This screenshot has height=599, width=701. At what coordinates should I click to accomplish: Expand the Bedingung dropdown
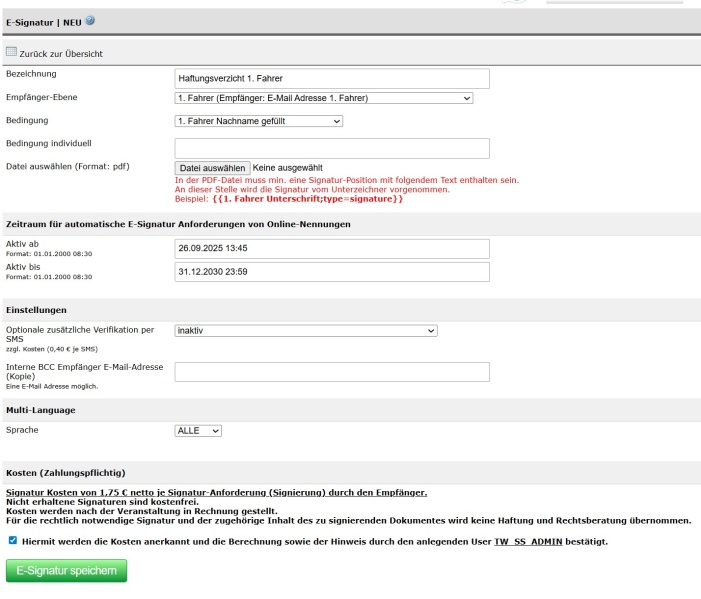pyautogui.click(x=258, y=122)
